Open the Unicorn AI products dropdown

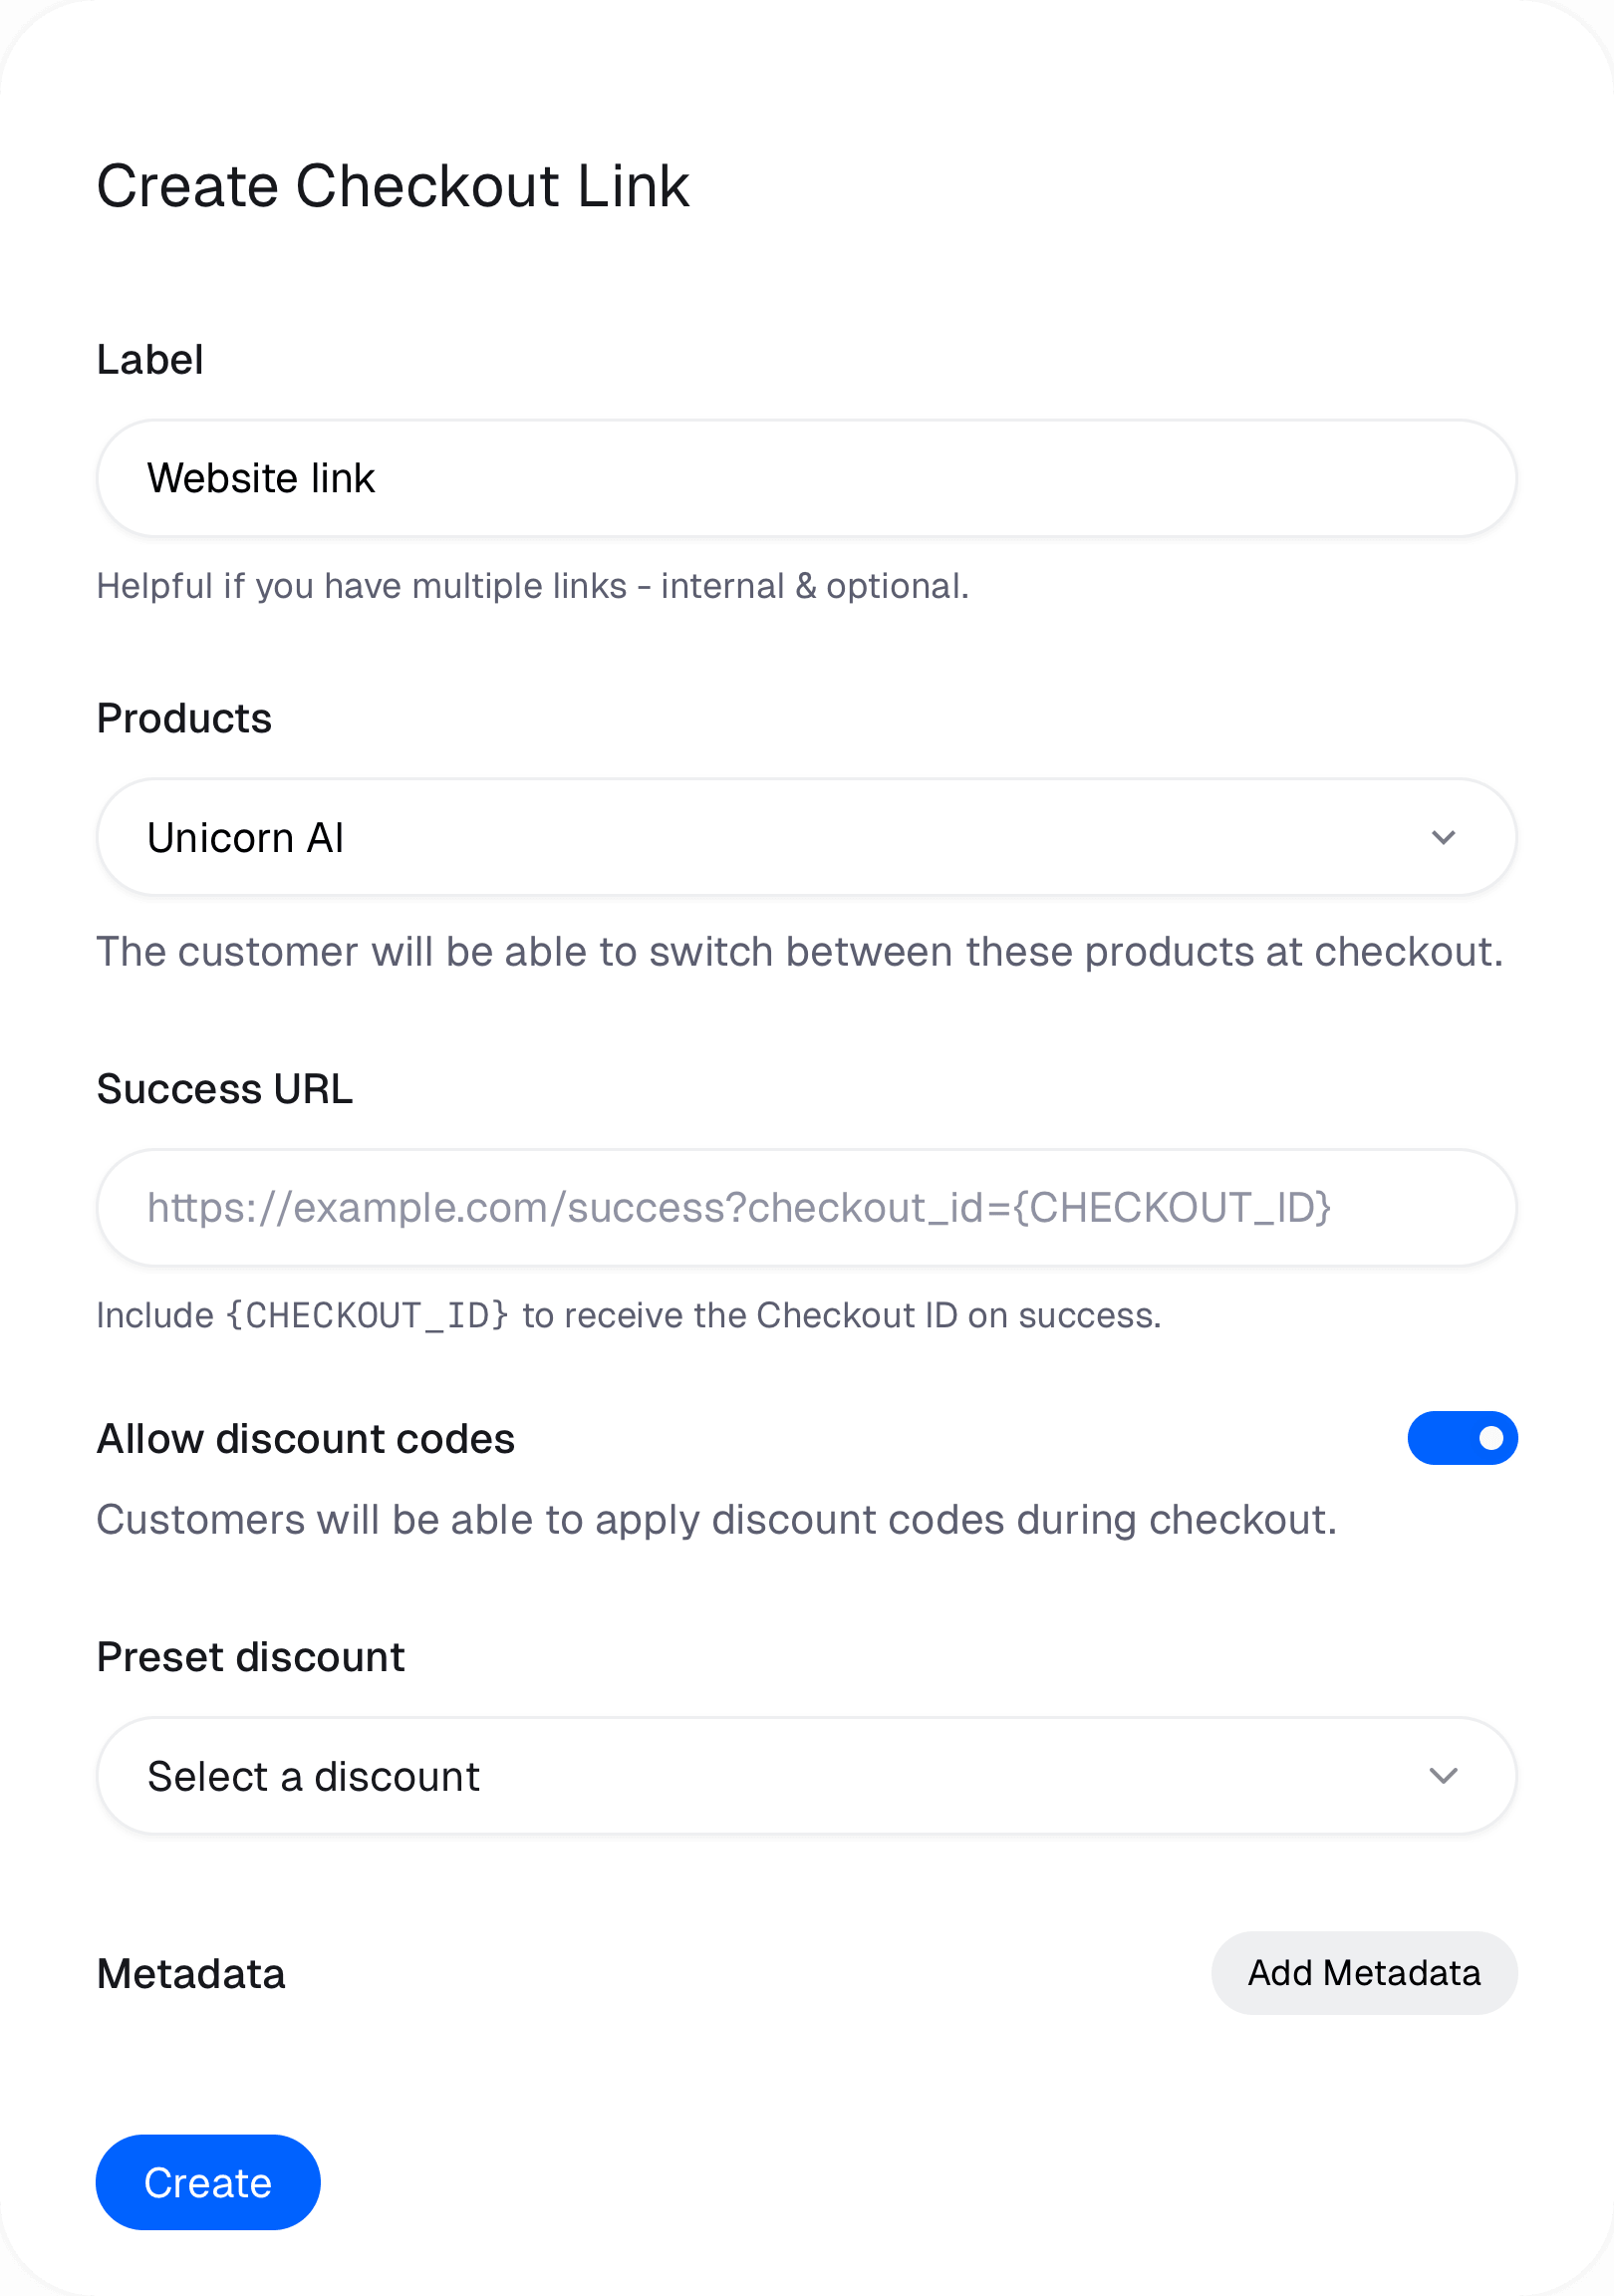pos(806,837)
